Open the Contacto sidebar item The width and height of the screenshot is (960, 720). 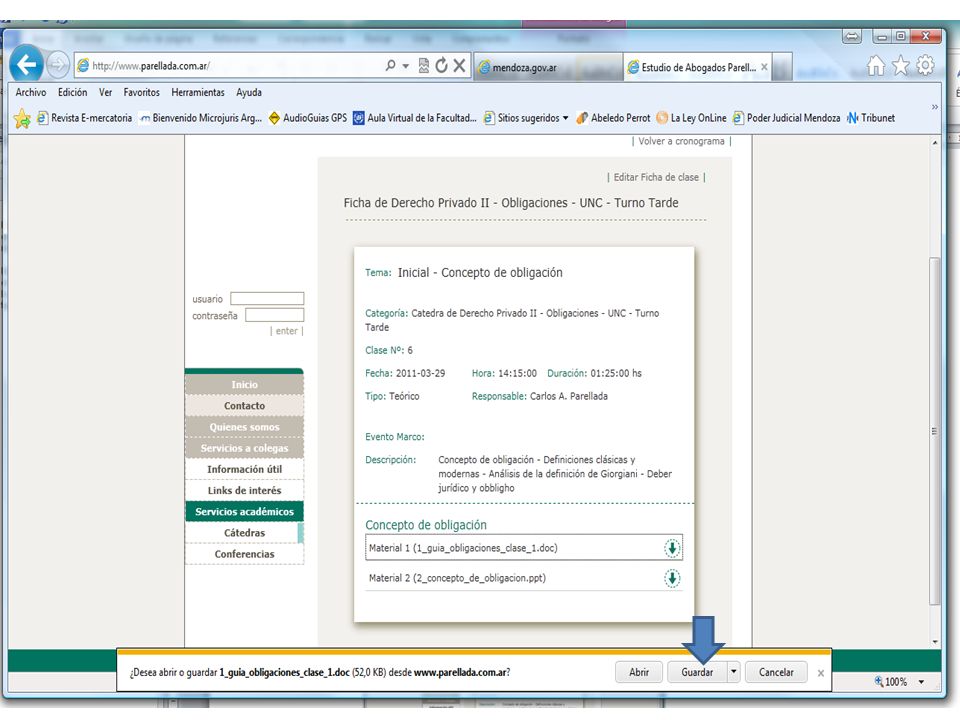[244, 406]
